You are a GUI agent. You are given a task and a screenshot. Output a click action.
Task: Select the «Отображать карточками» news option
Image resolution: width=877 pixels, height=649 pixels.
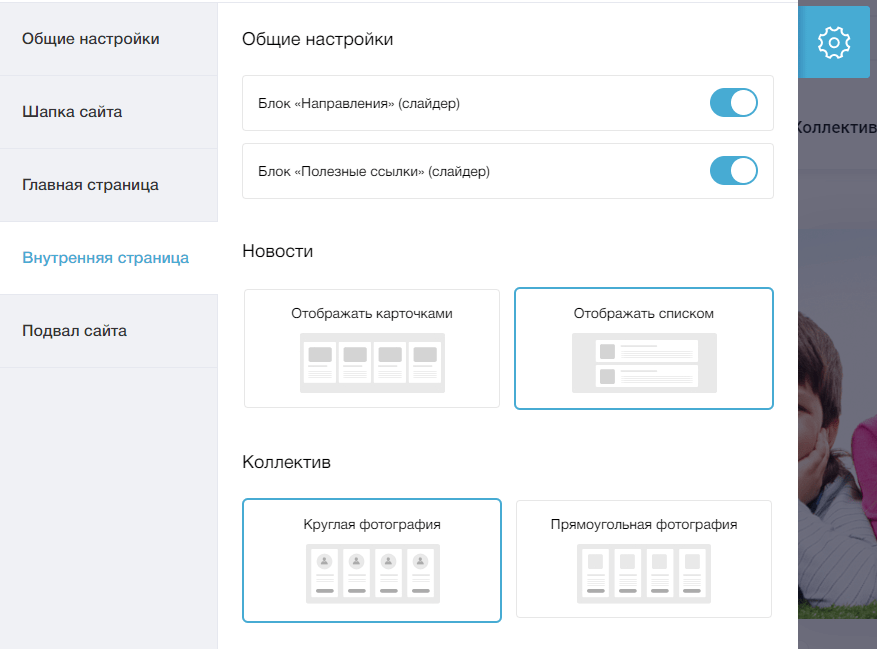click(372, 348)
